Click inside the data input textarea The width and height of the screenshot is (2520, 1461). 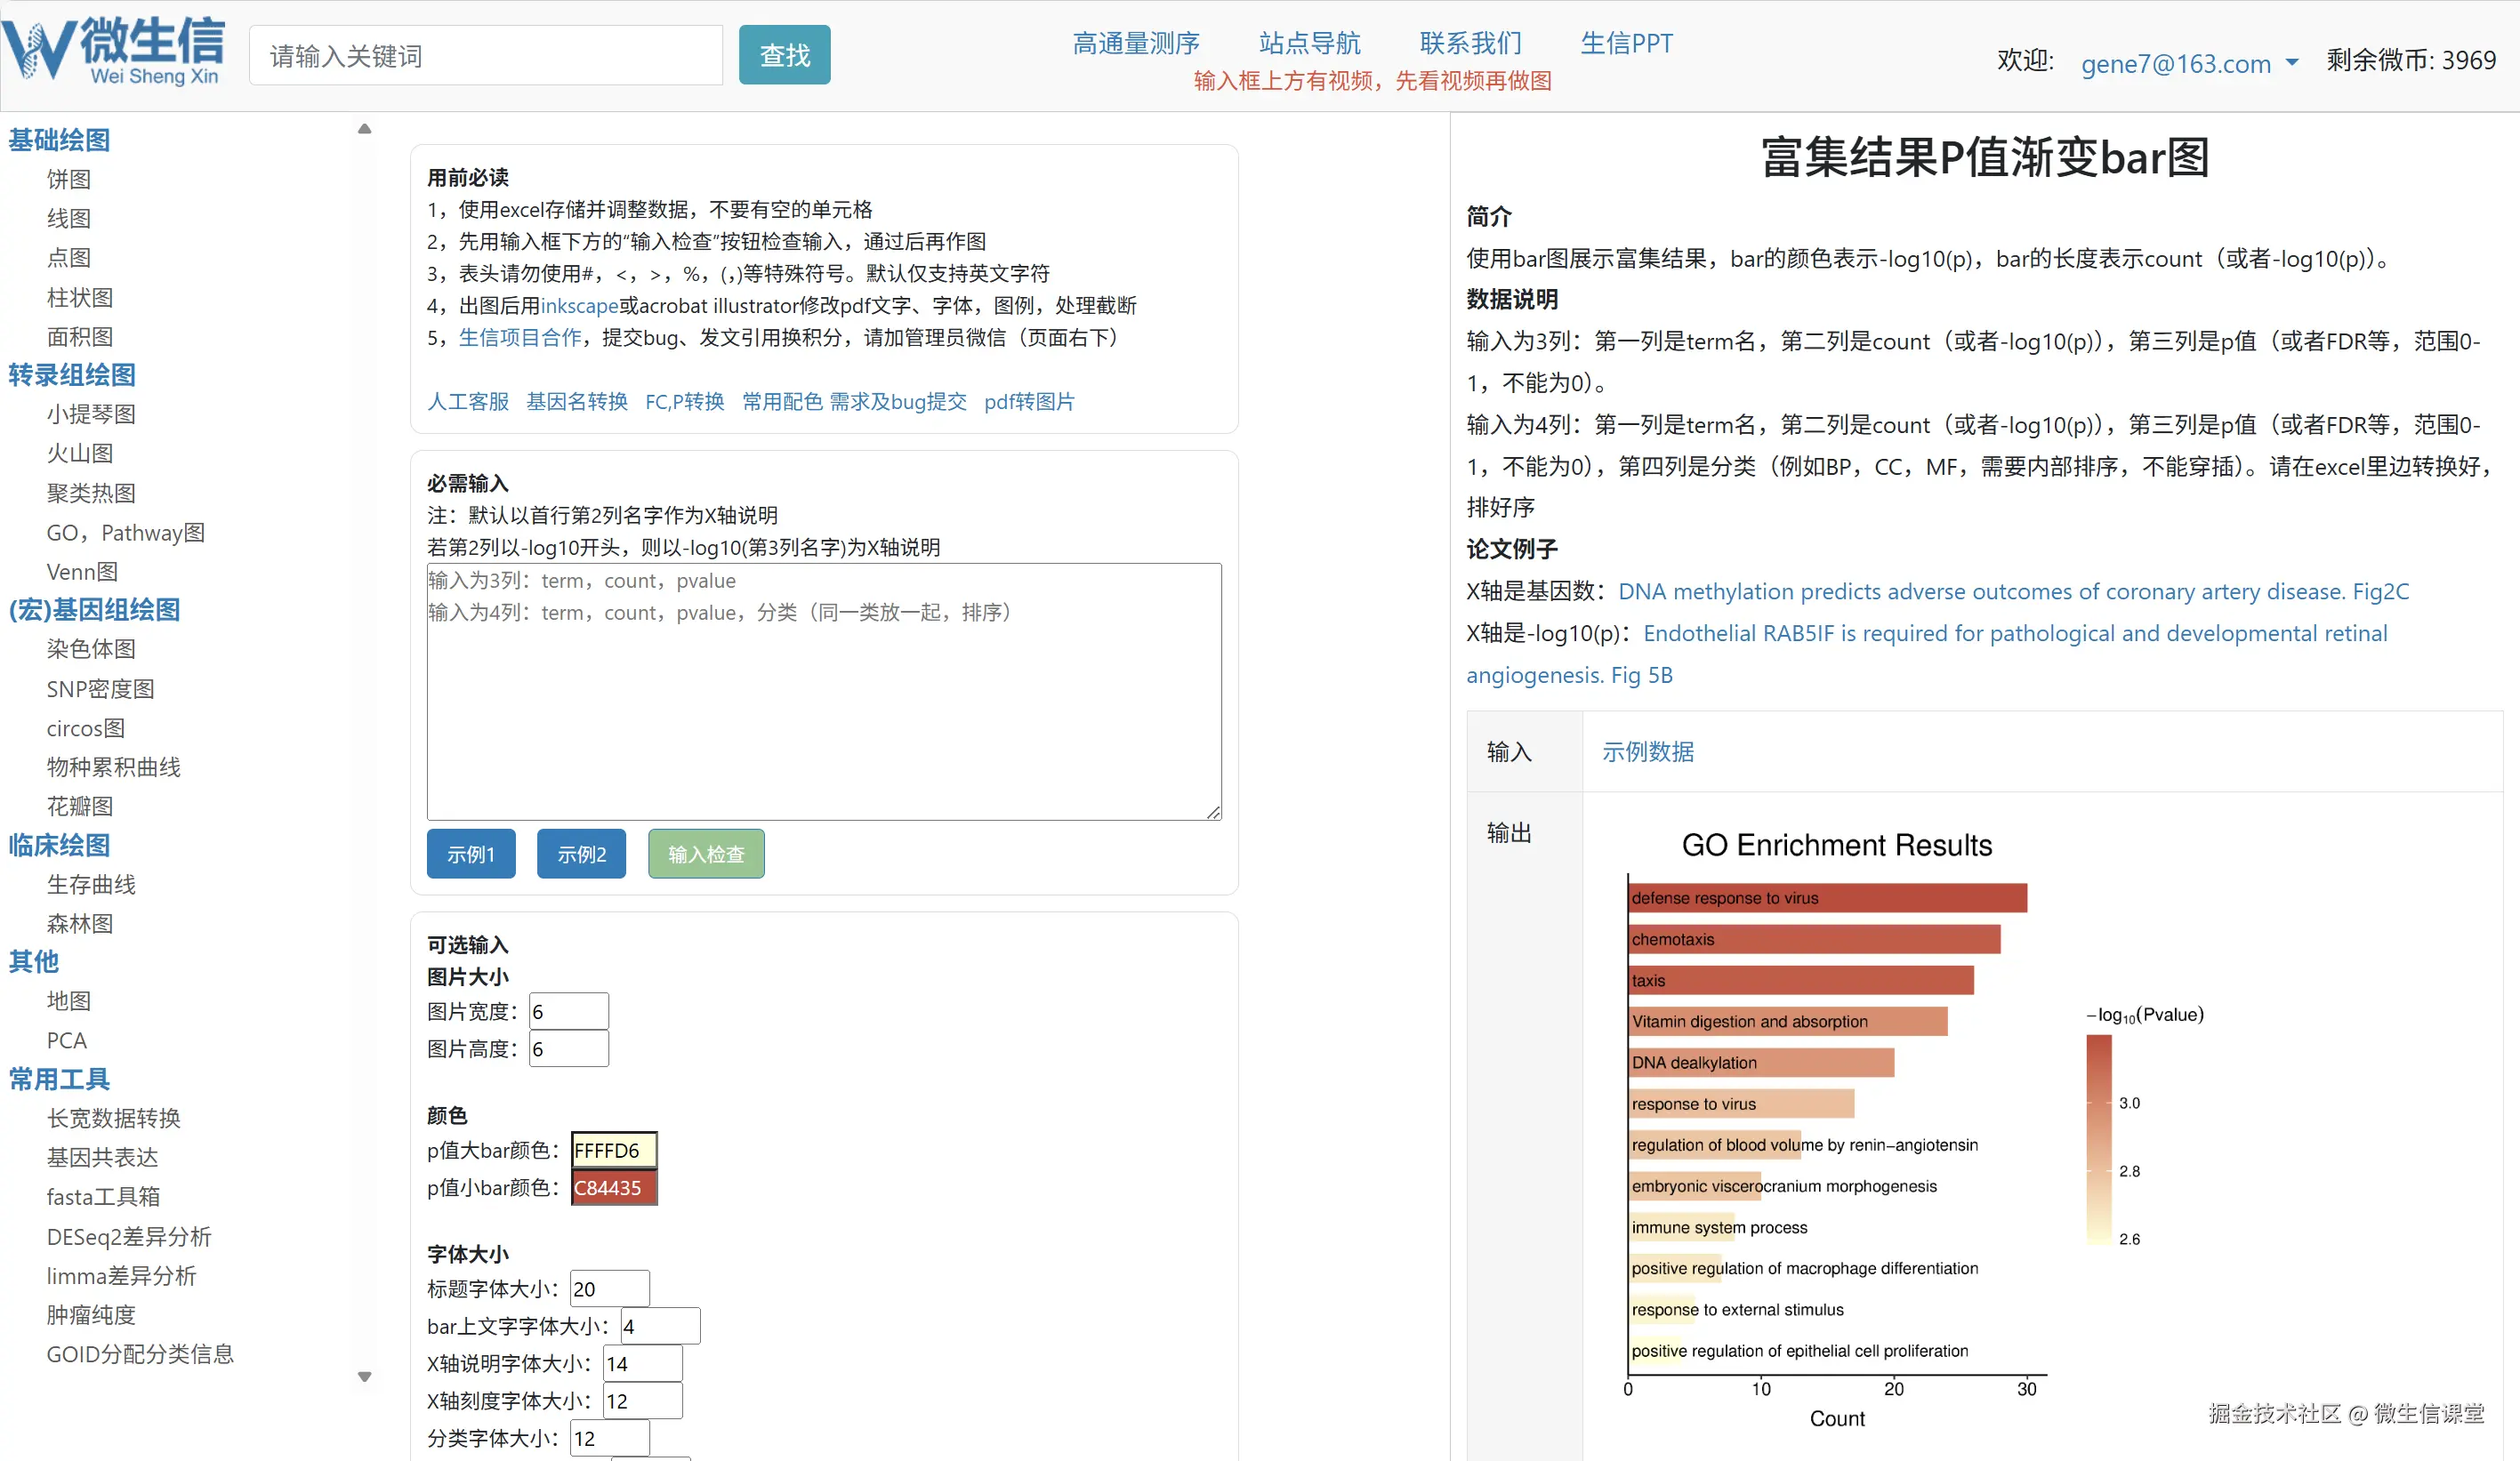[x=823, y=700]
